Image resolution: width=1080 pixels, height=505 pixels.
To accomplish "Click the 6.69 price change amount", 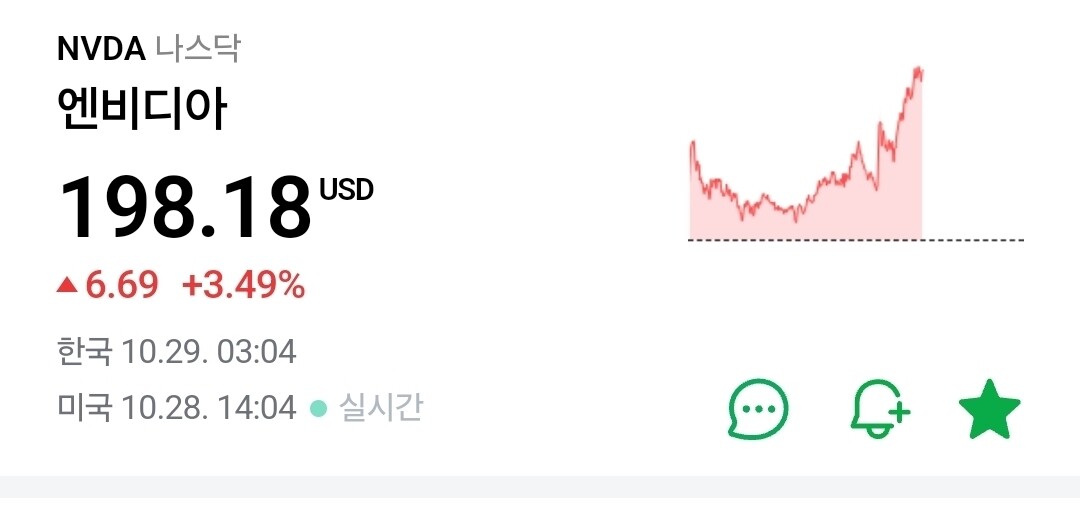I will [x=122, y=286].
